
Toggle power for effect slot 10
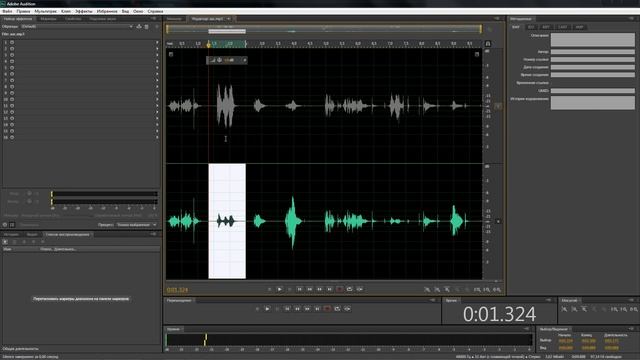tap(12, 99)
